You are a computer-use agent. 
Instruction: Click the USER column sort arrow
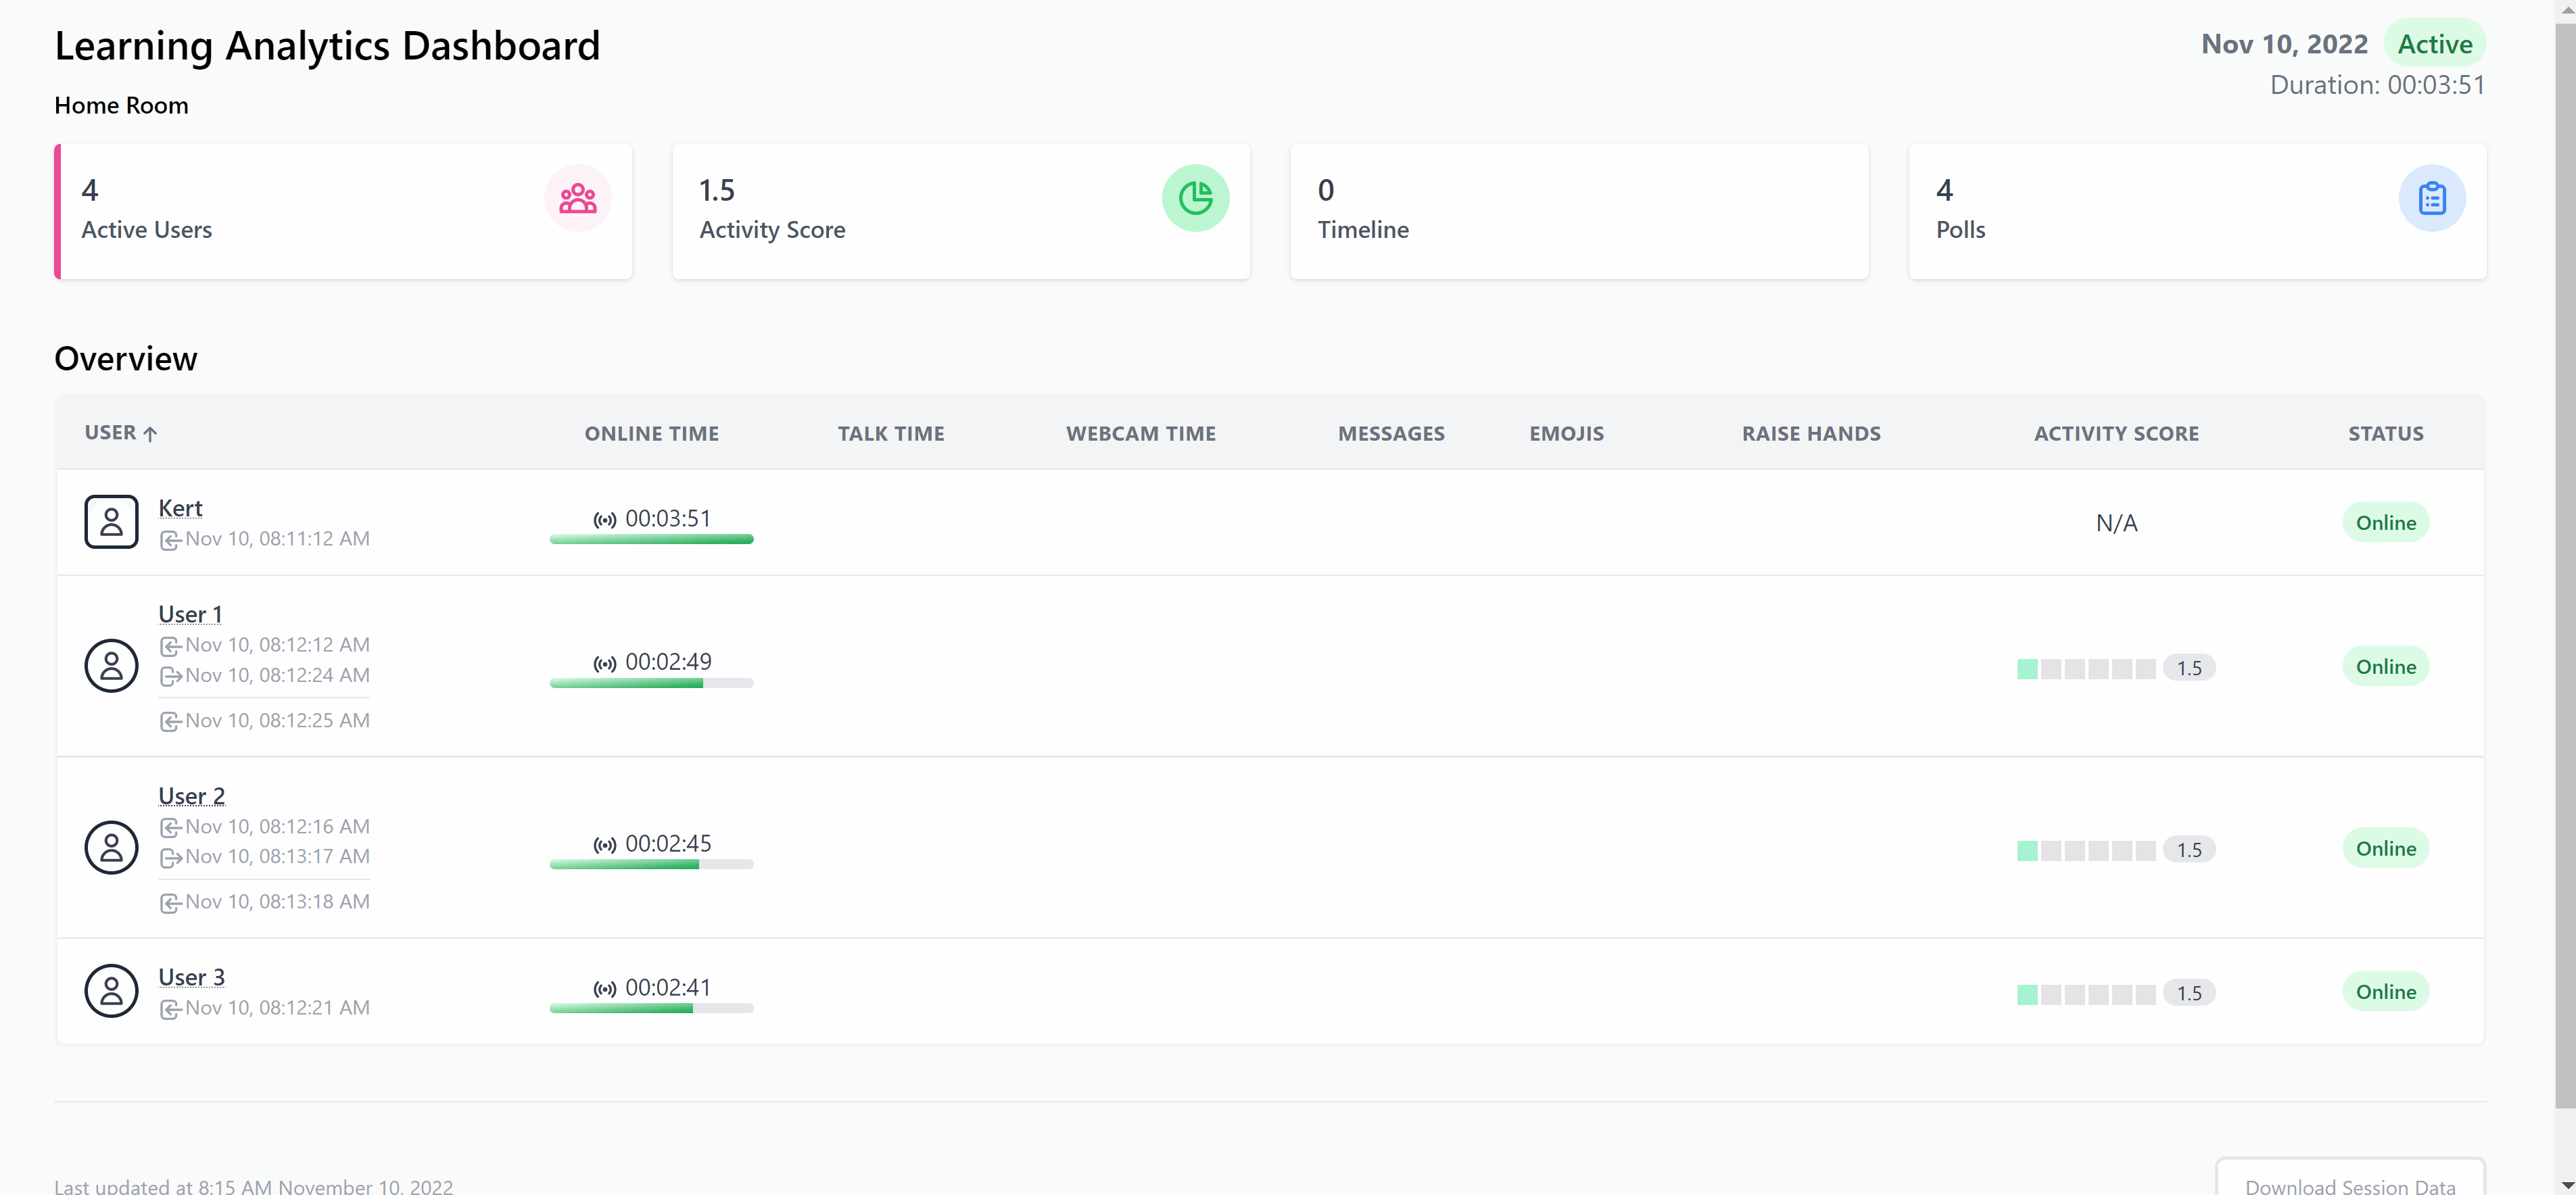click(151, 433)
